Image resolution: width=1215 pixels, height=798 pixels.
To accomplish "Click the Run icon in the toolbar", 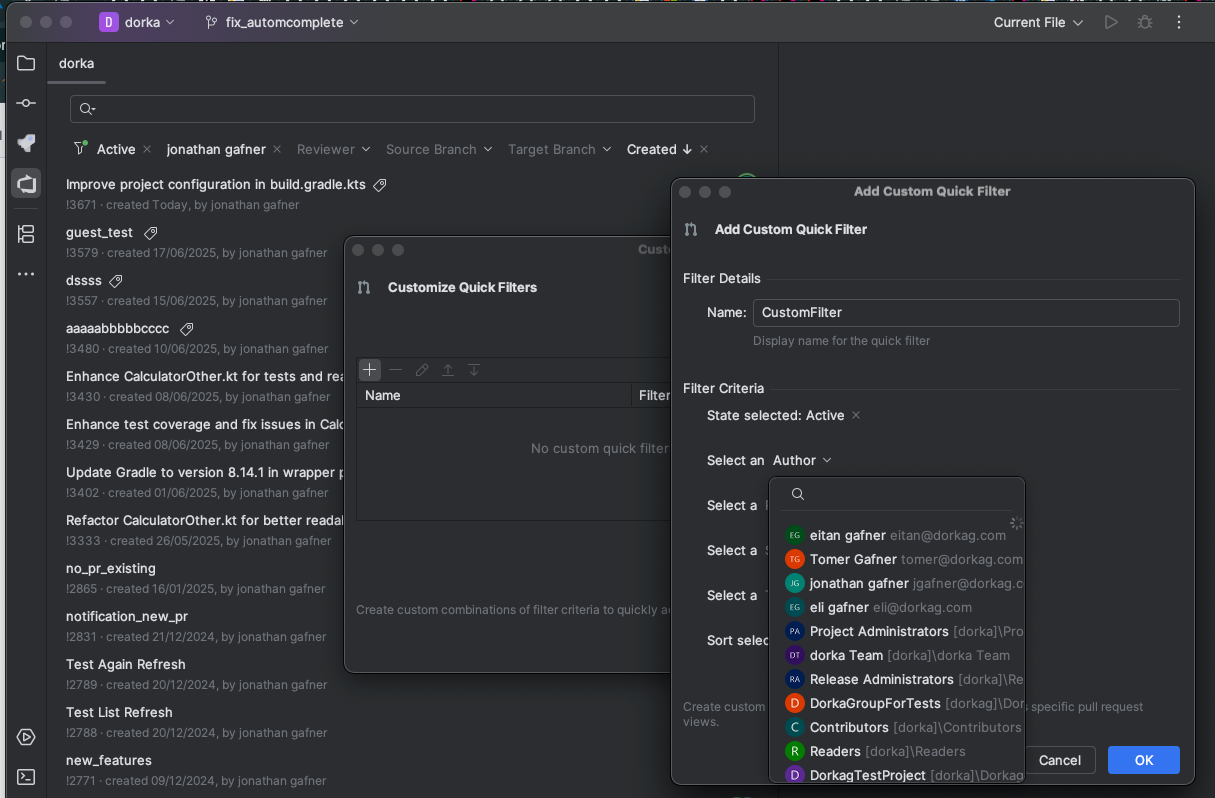I will 1111,22.
